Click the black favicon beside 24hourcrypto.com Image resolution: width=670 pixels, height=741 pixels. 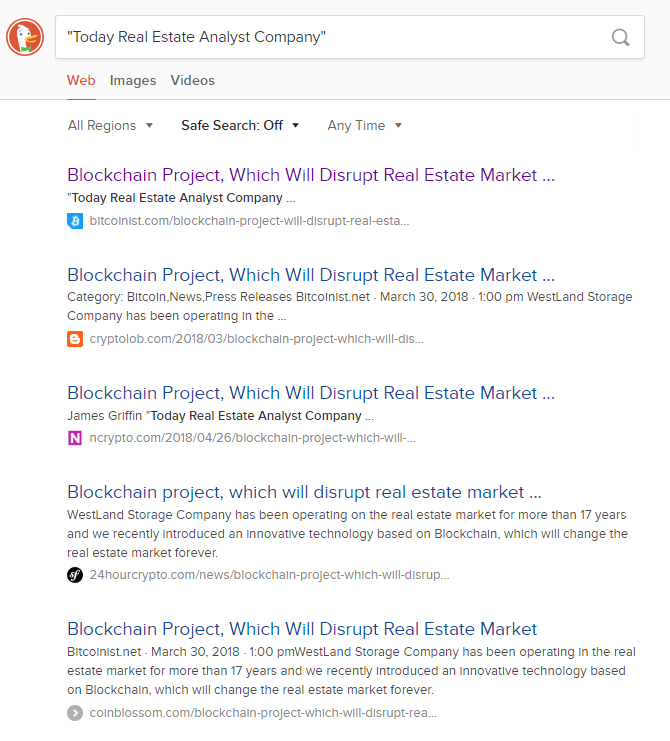click(x=75, y=575)
